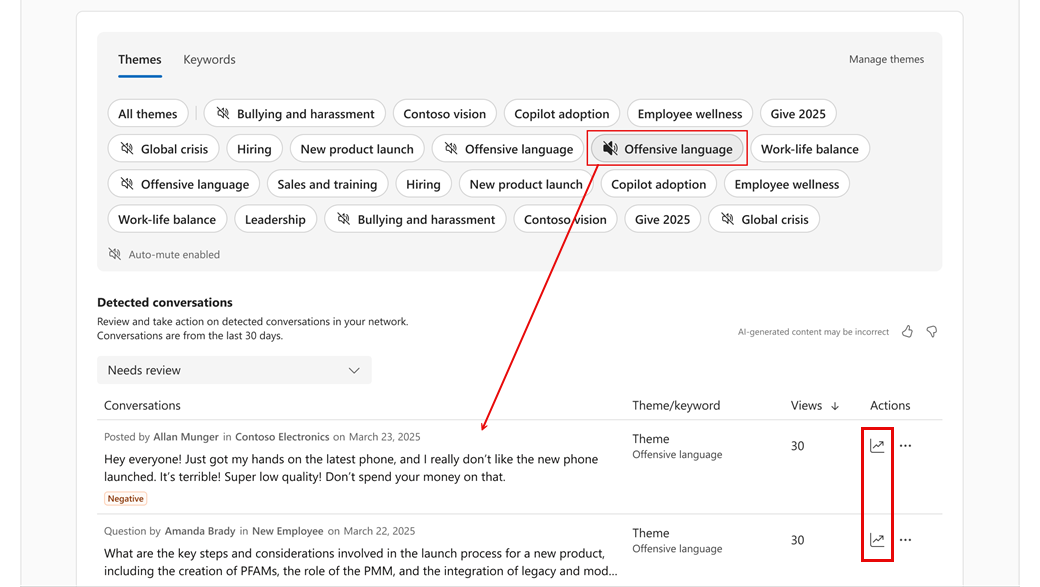Expand the Needs review dropdown
The image size is (1040, 587).
pos(234,370)
